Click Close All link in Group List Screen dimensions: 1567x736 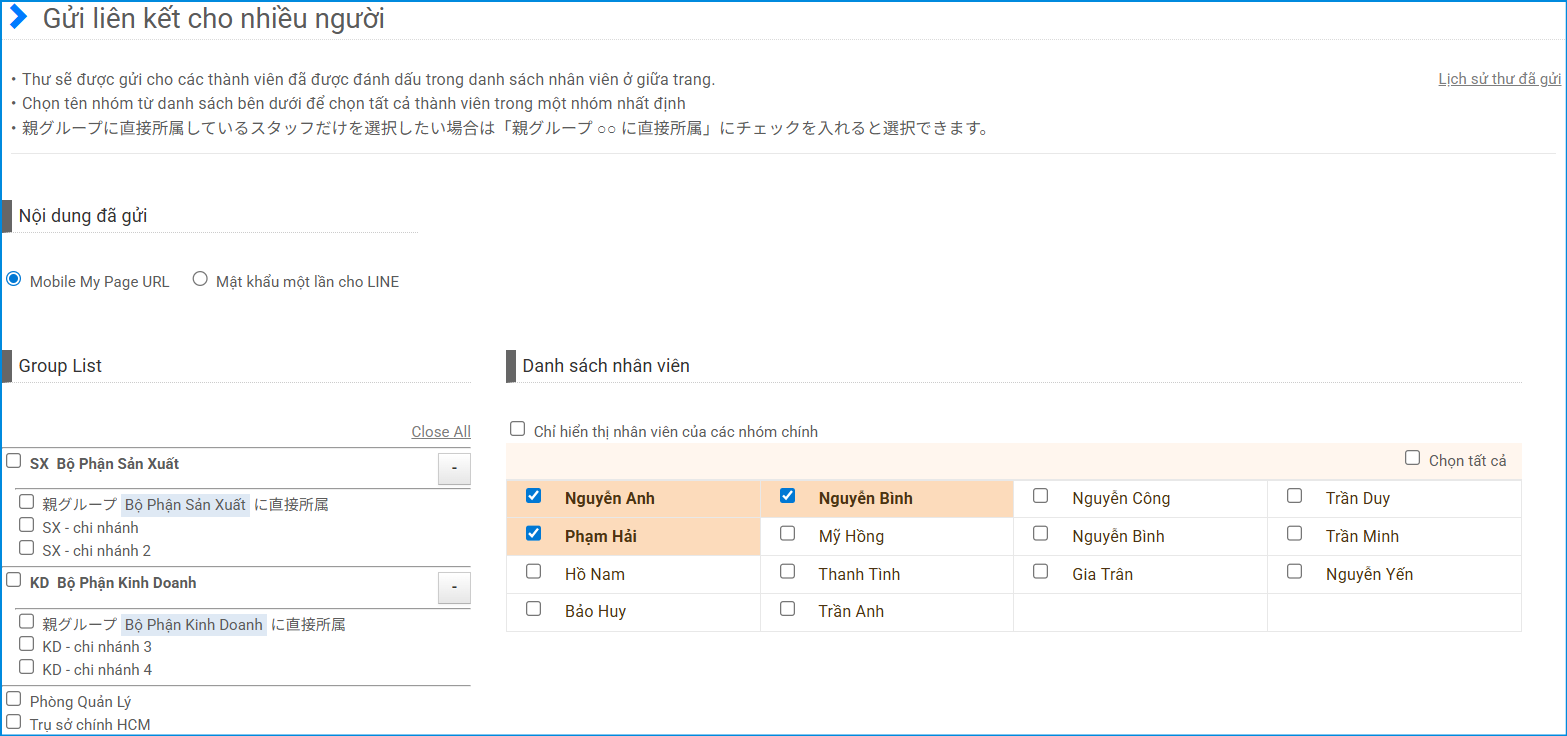(440, 432)
